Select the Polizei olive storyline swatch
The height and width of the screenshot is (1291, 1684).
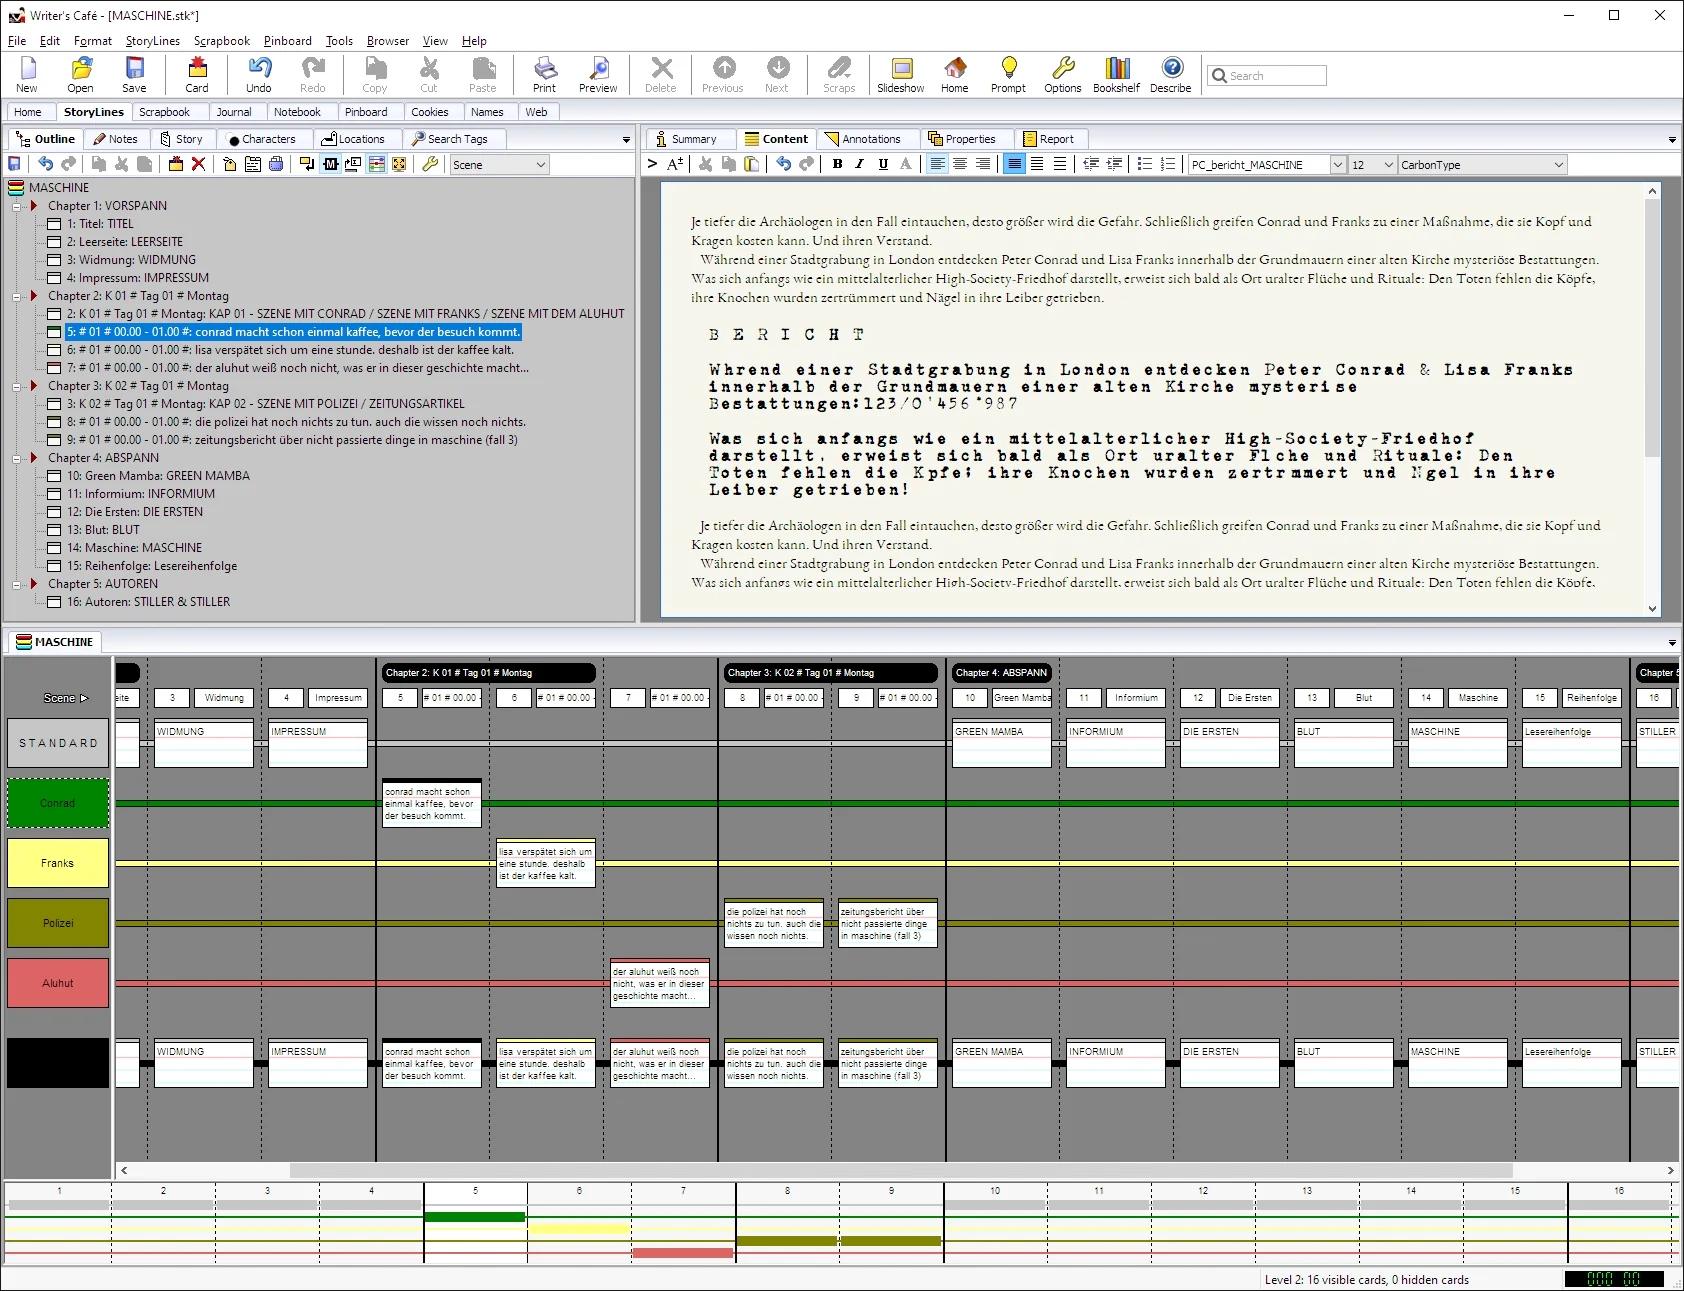58,923
